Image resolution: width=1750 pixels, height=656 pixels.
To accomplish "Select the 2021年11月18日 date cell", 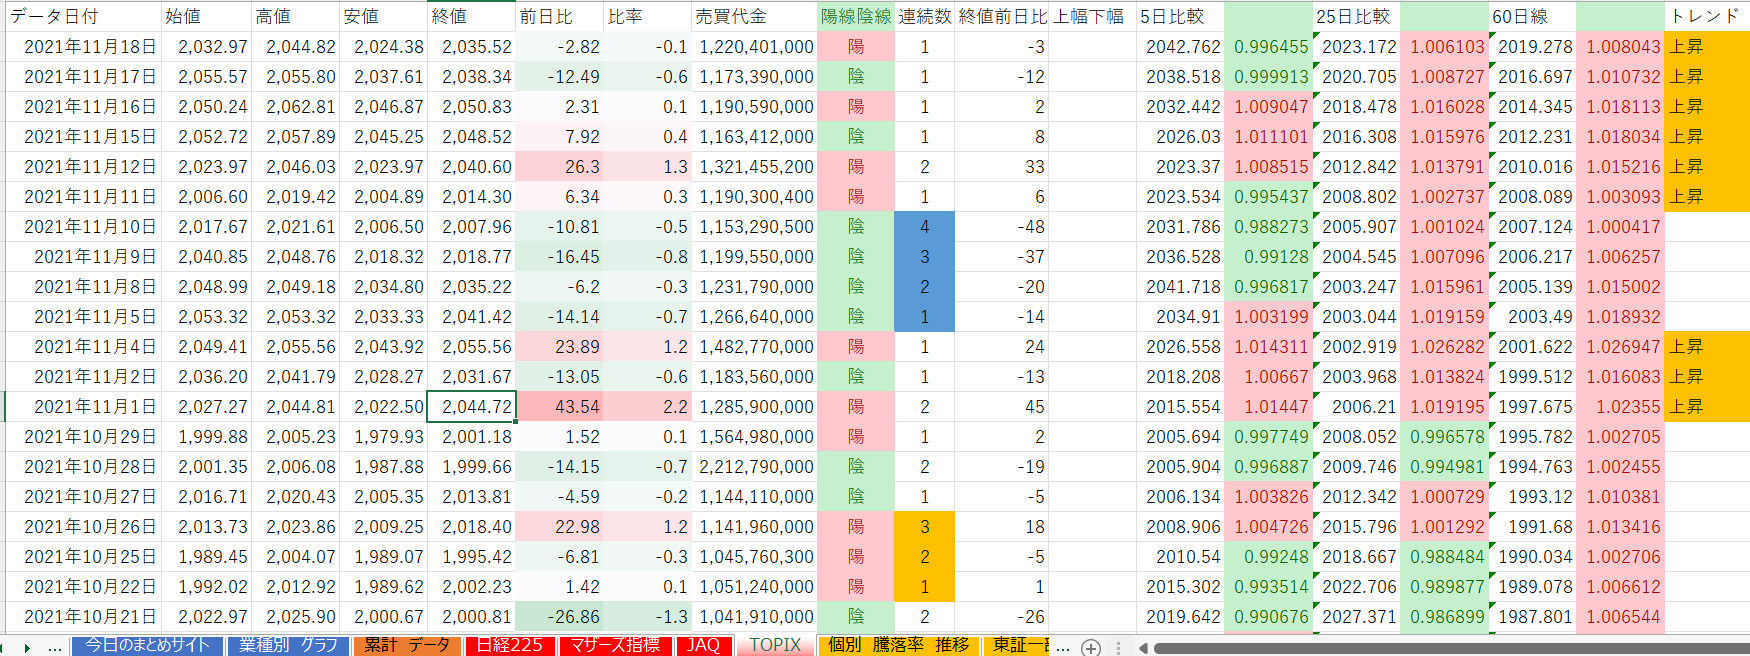I will pos(84,46).
